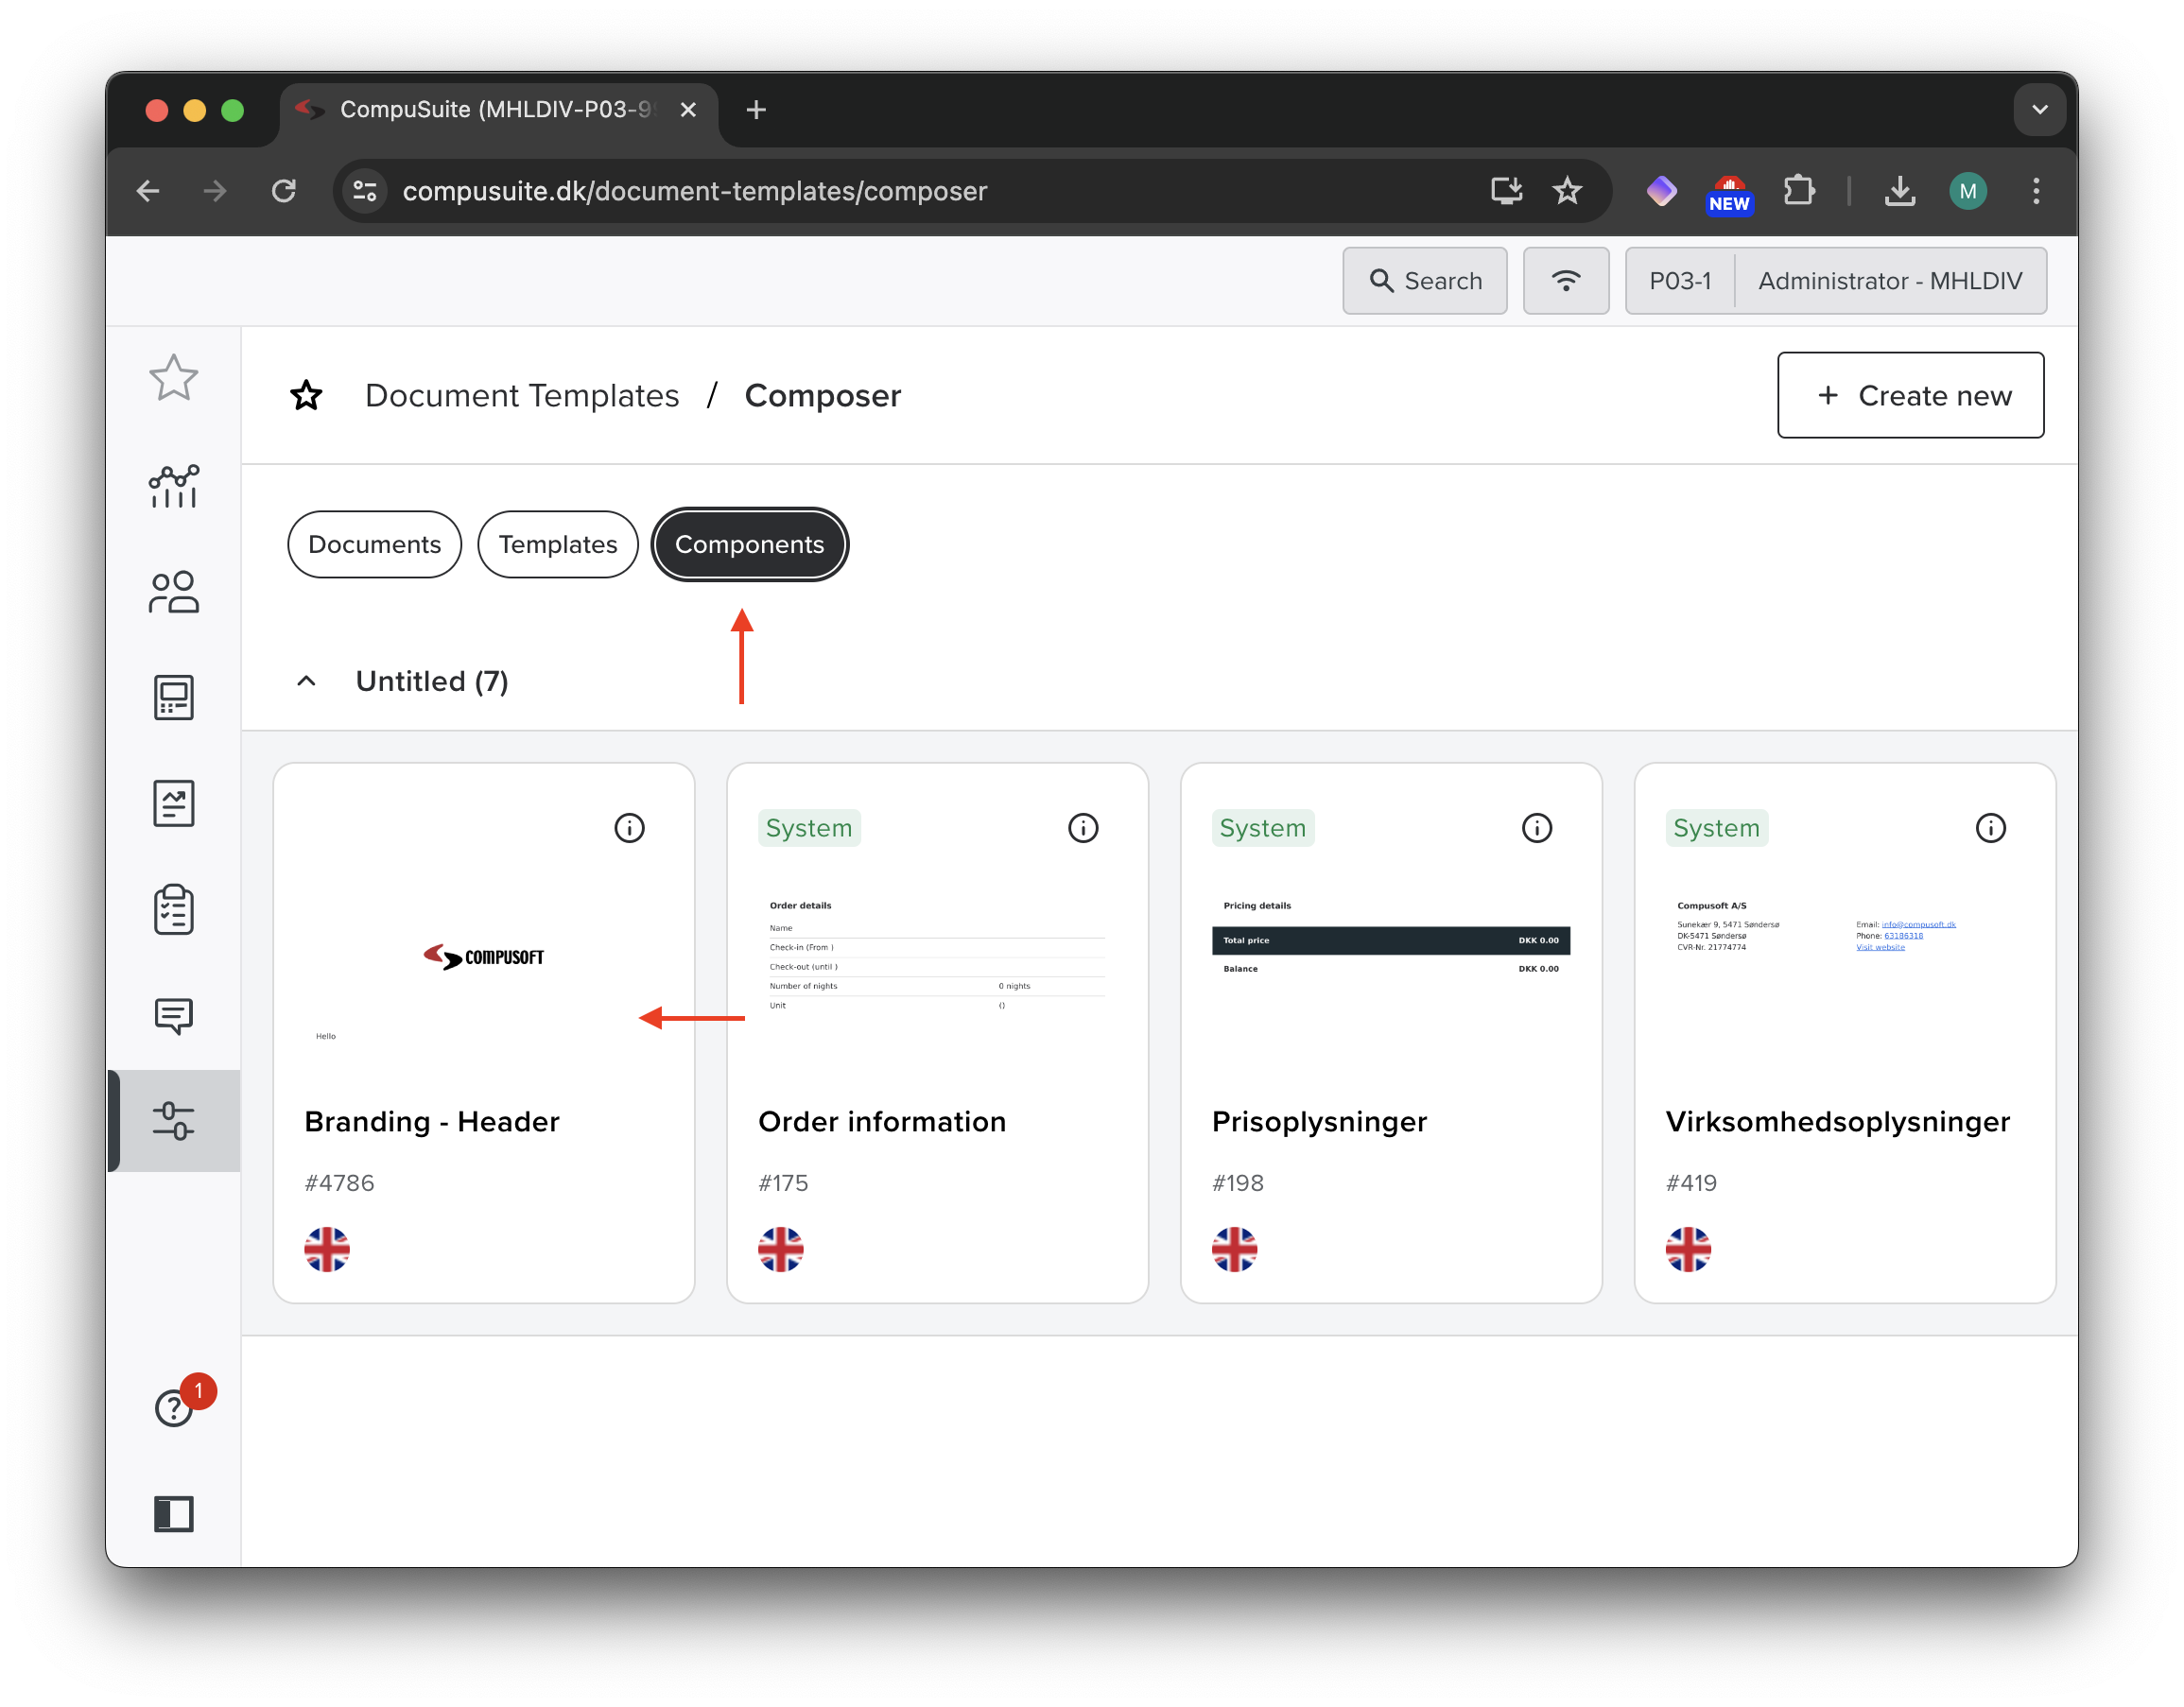Toggle the sidebar collapse panel icon
The image size is (2184, 1707).
(x=174, y=1513)
